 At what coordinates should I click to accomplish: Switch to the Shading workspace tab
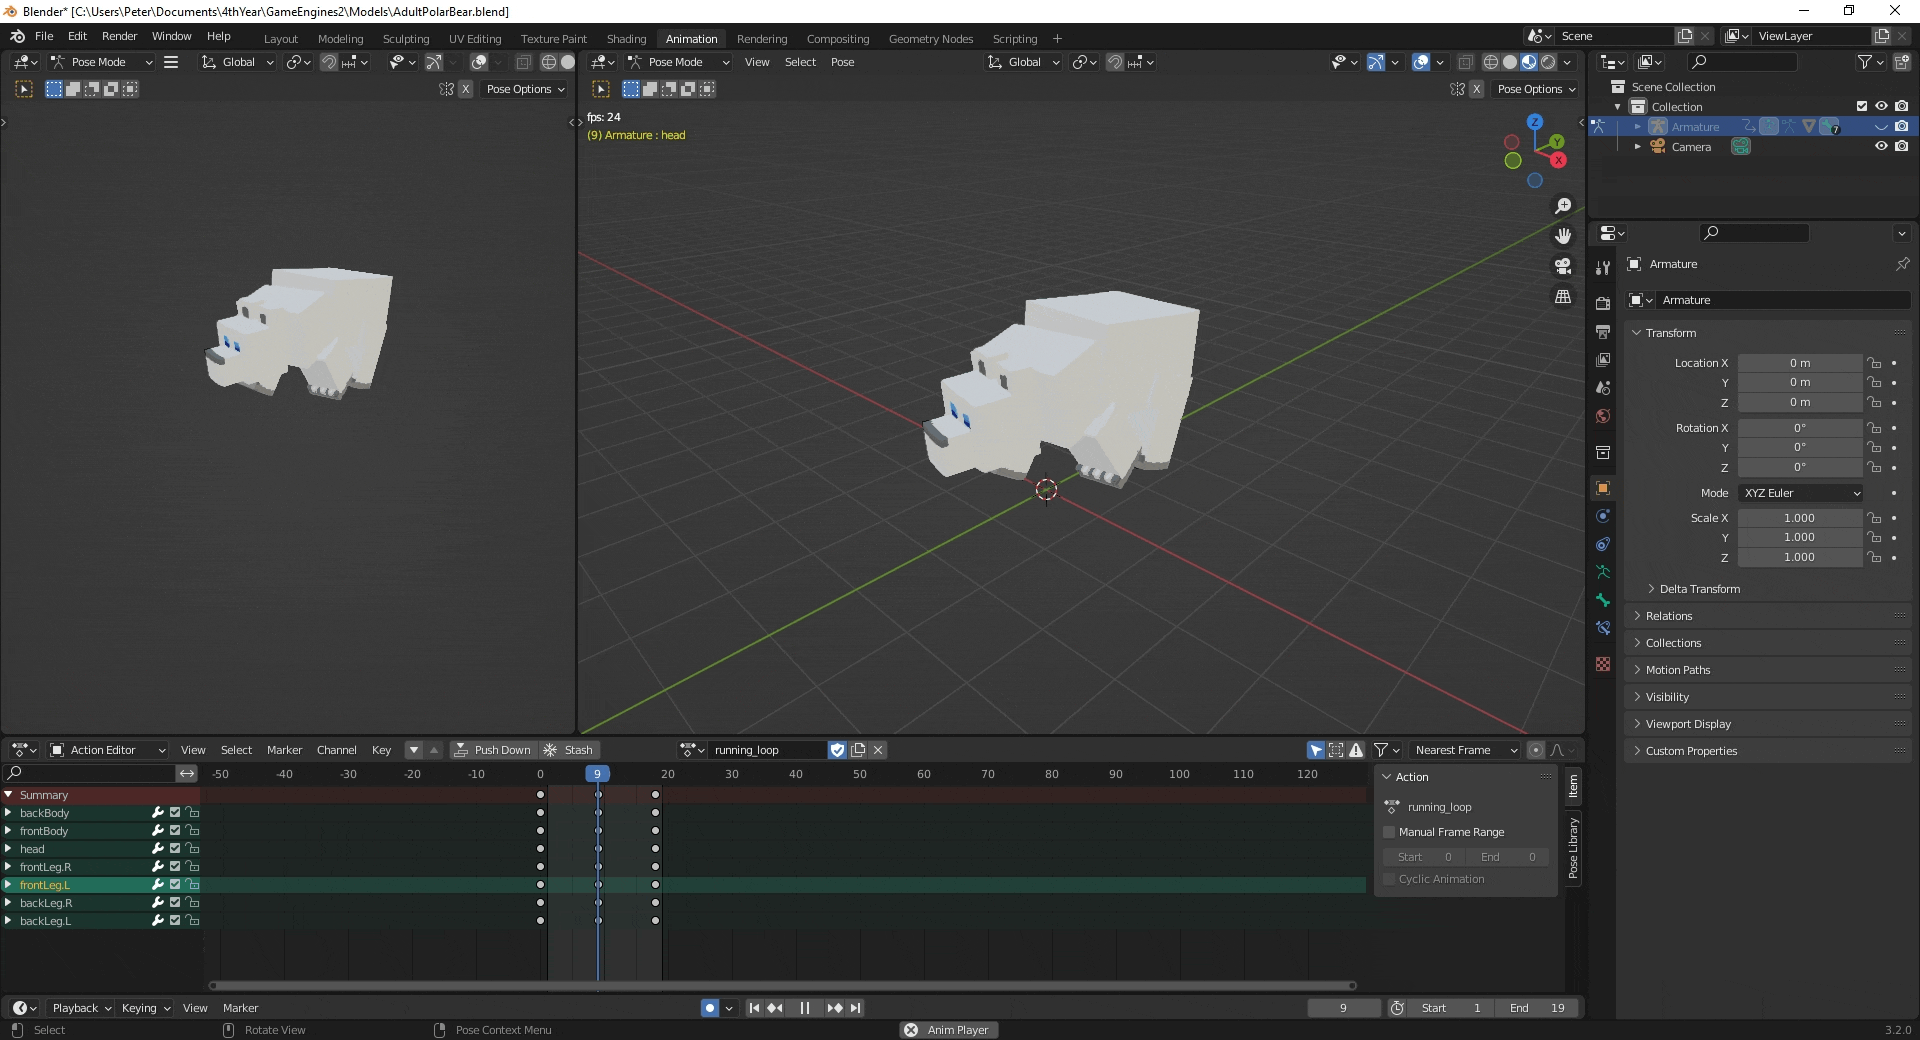(x=626, y=39)
